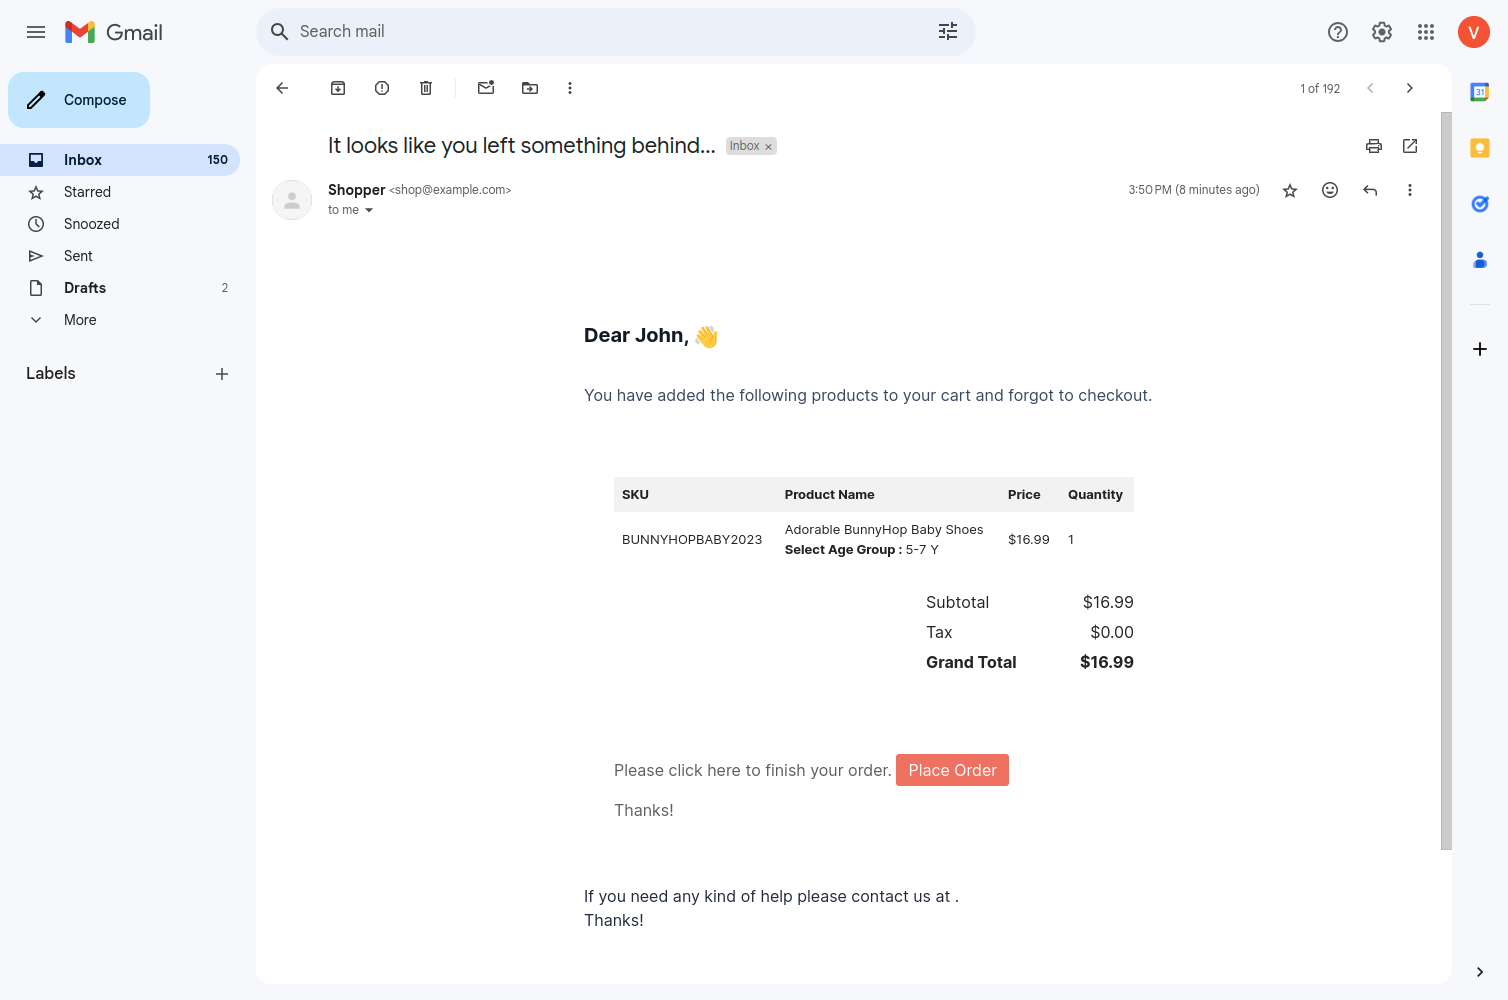Remove the Inbox label tag

point(768,147)
